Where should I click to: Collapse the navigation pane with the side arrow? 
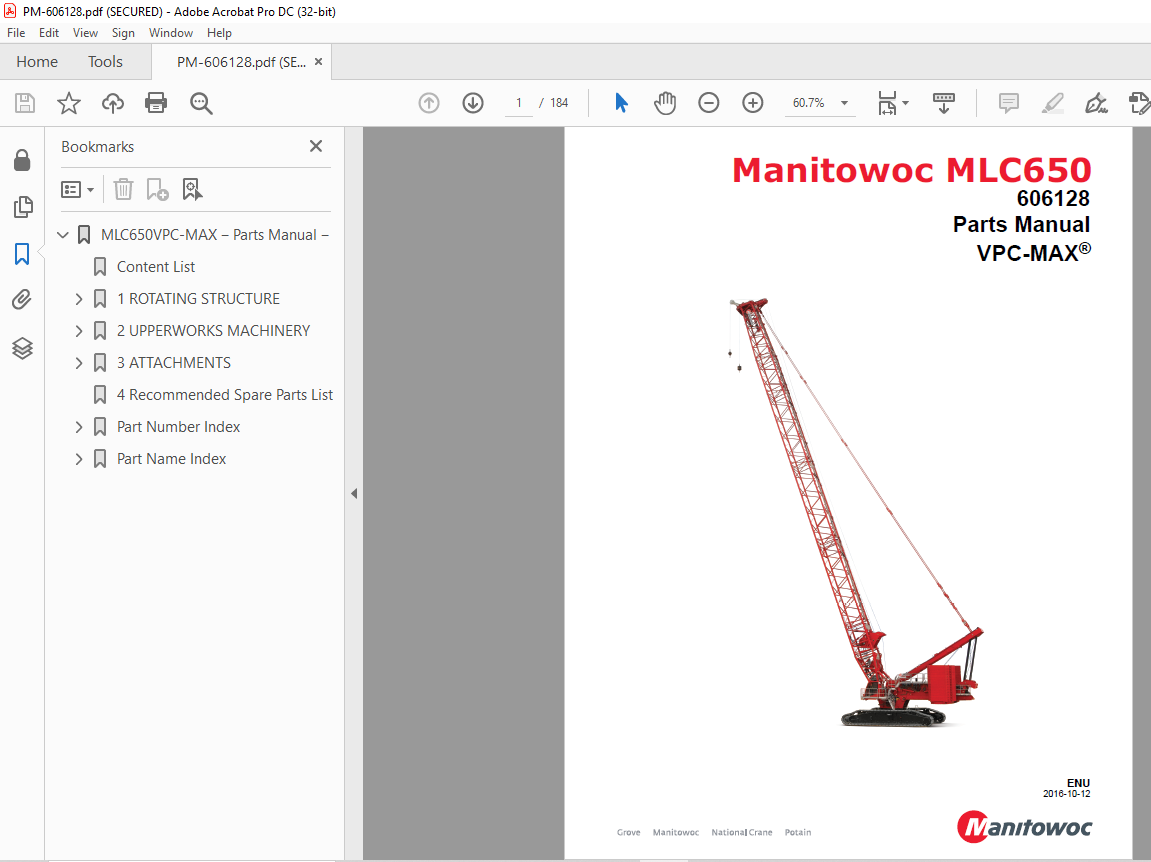[354, 493]
